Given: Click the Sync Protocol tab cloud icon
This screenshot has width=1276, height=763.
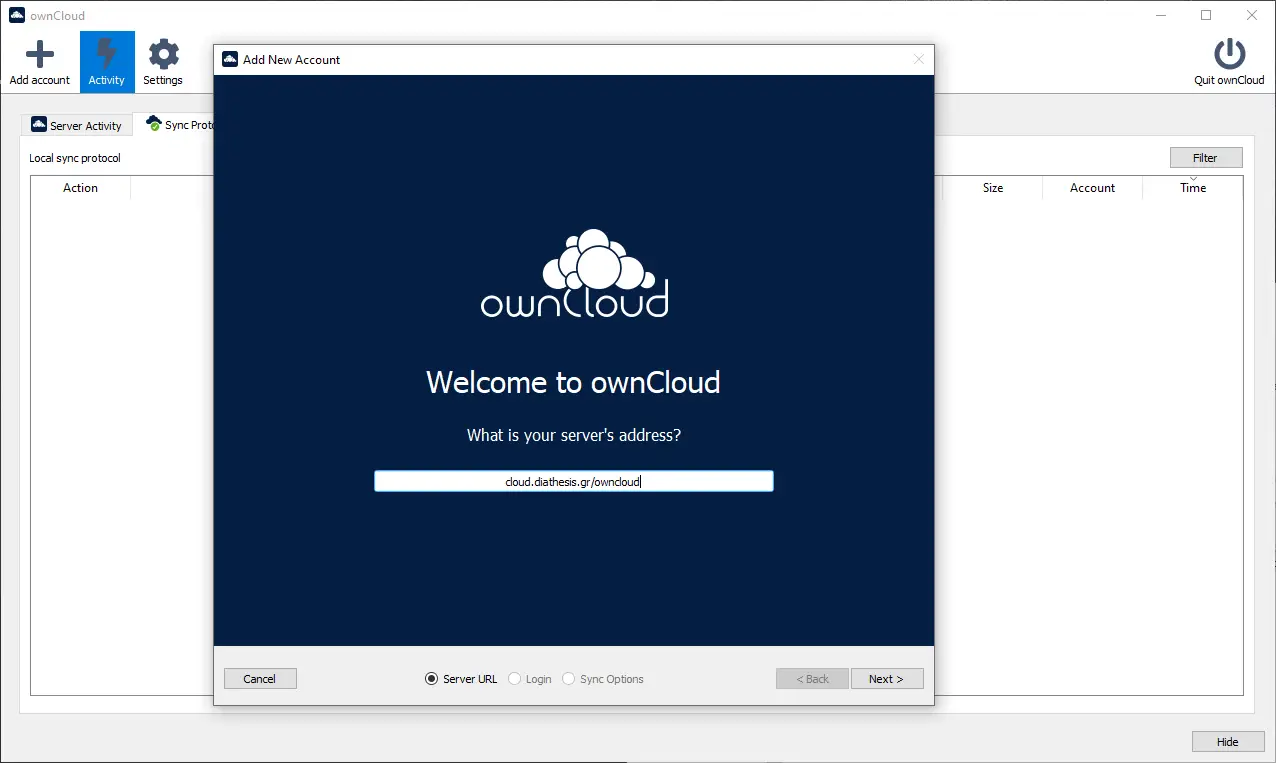Looking at the screenshot, I should tap(153, 124).
